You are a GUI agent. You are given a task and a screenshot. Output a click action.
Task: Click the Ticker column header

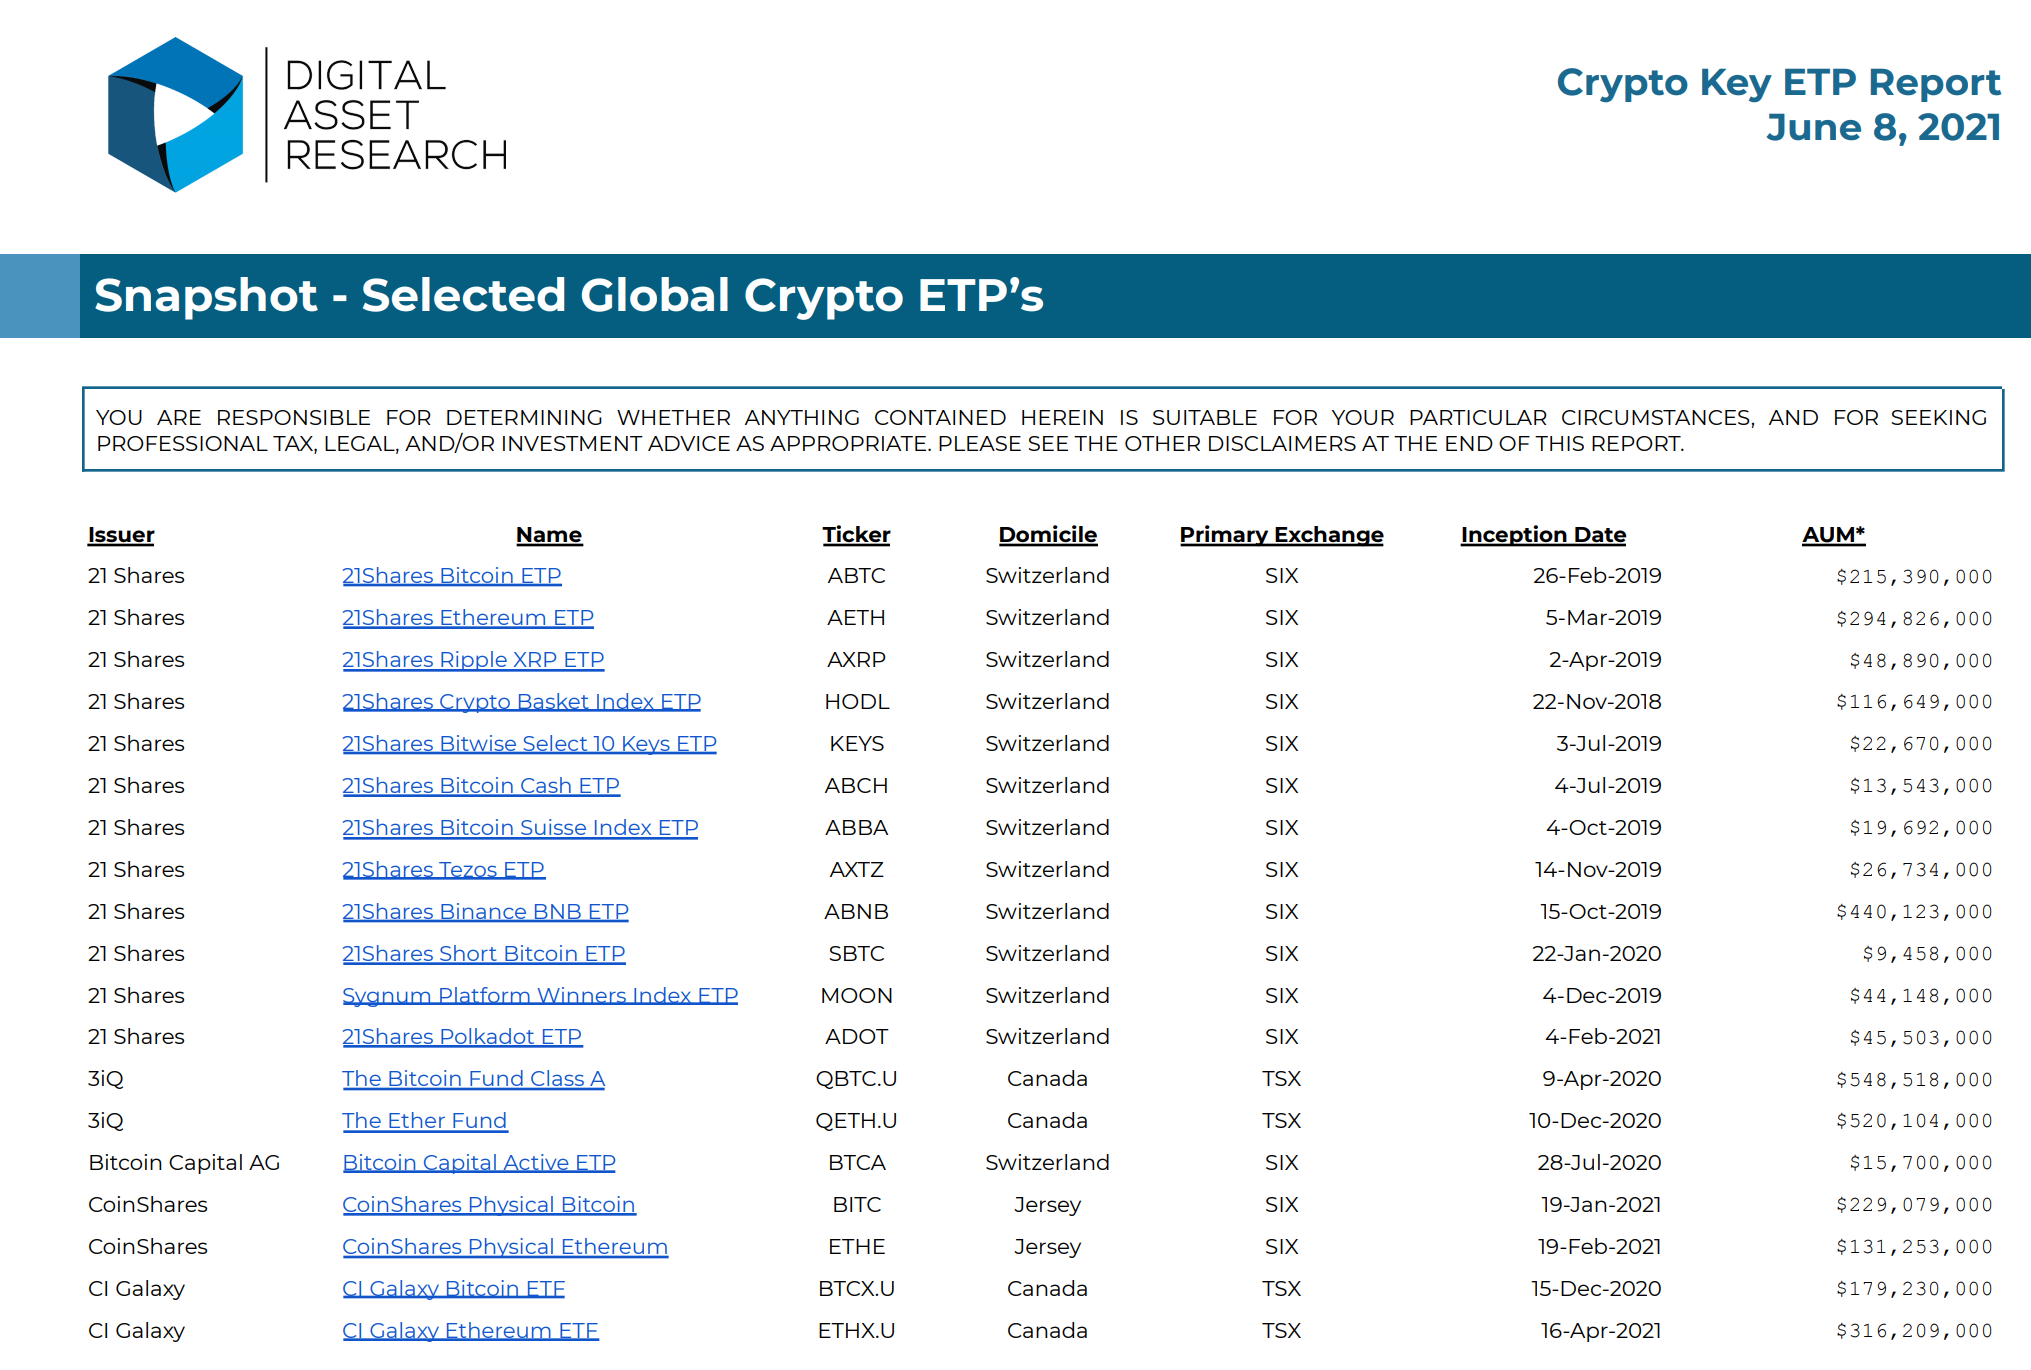coord(856,535)
